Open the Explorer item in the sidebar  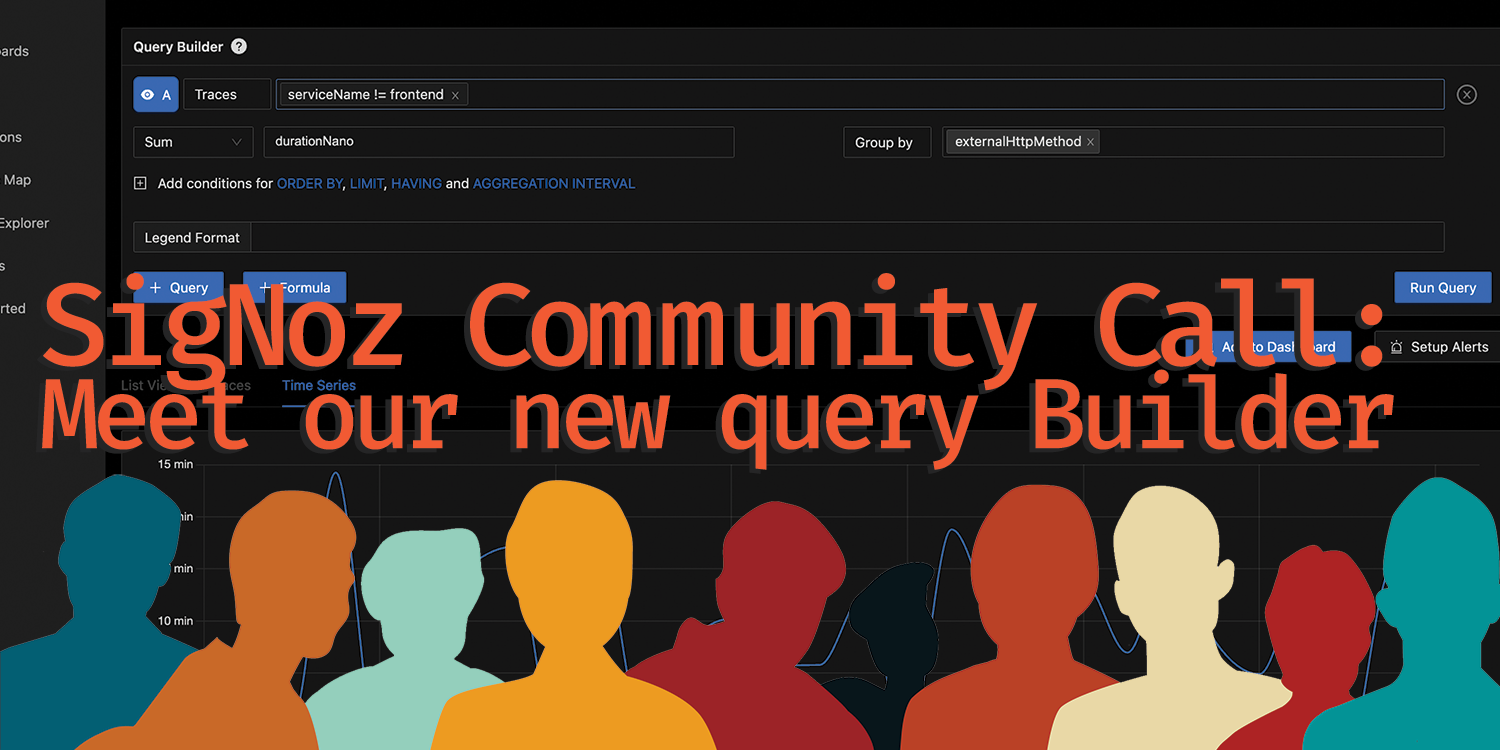click(24, 223)
